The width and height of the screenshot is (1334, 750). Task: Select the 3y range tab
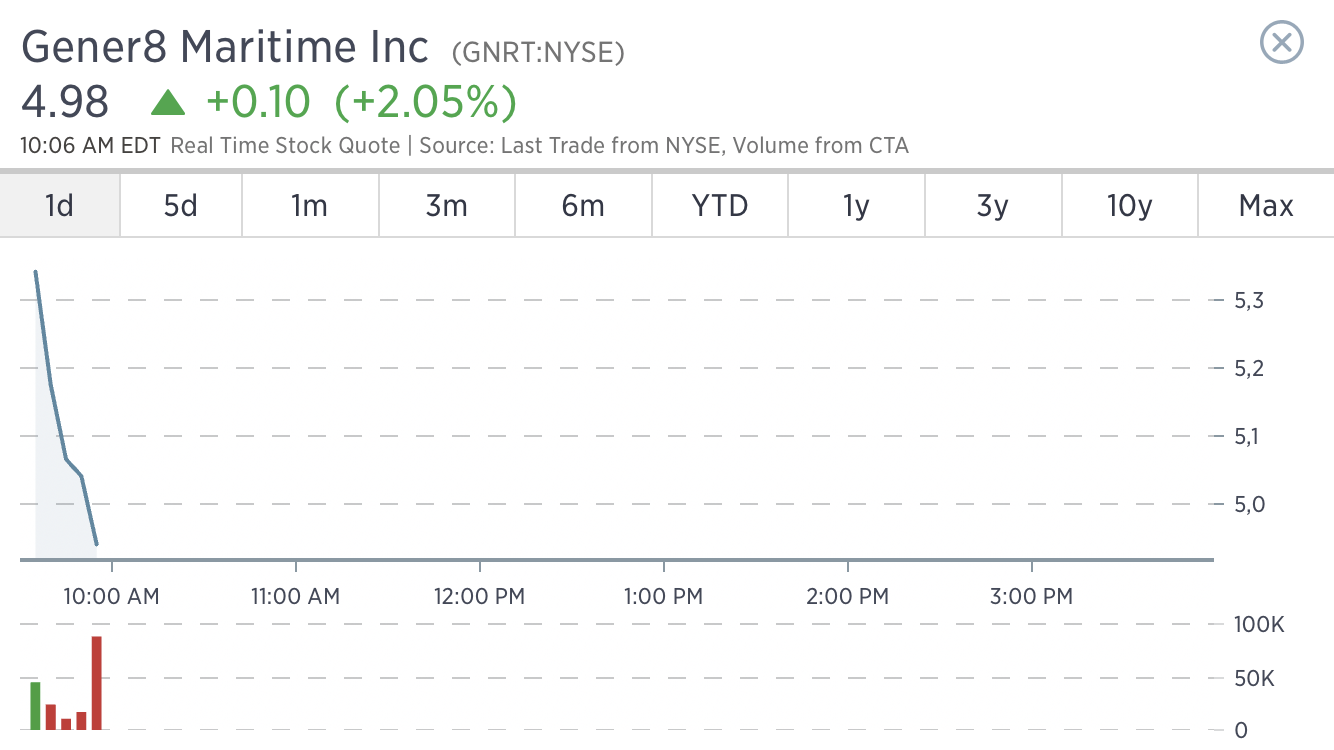click(x=993, y=206)
